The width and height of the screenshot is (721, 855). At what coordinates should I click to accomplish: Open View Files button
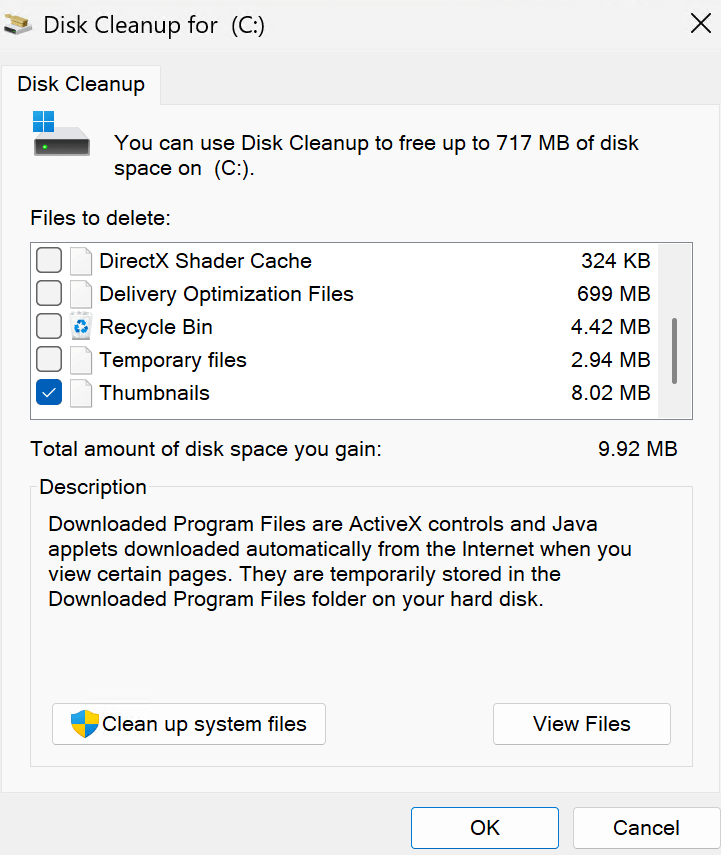[x=581, y=724]
